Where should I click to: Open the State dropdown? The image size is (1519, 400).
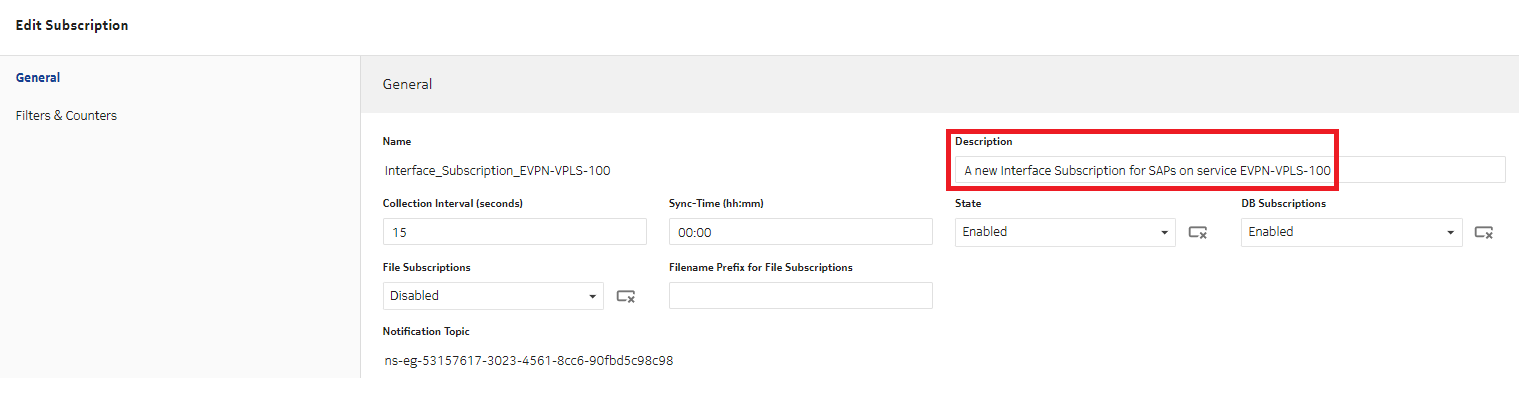point(1064,232)
